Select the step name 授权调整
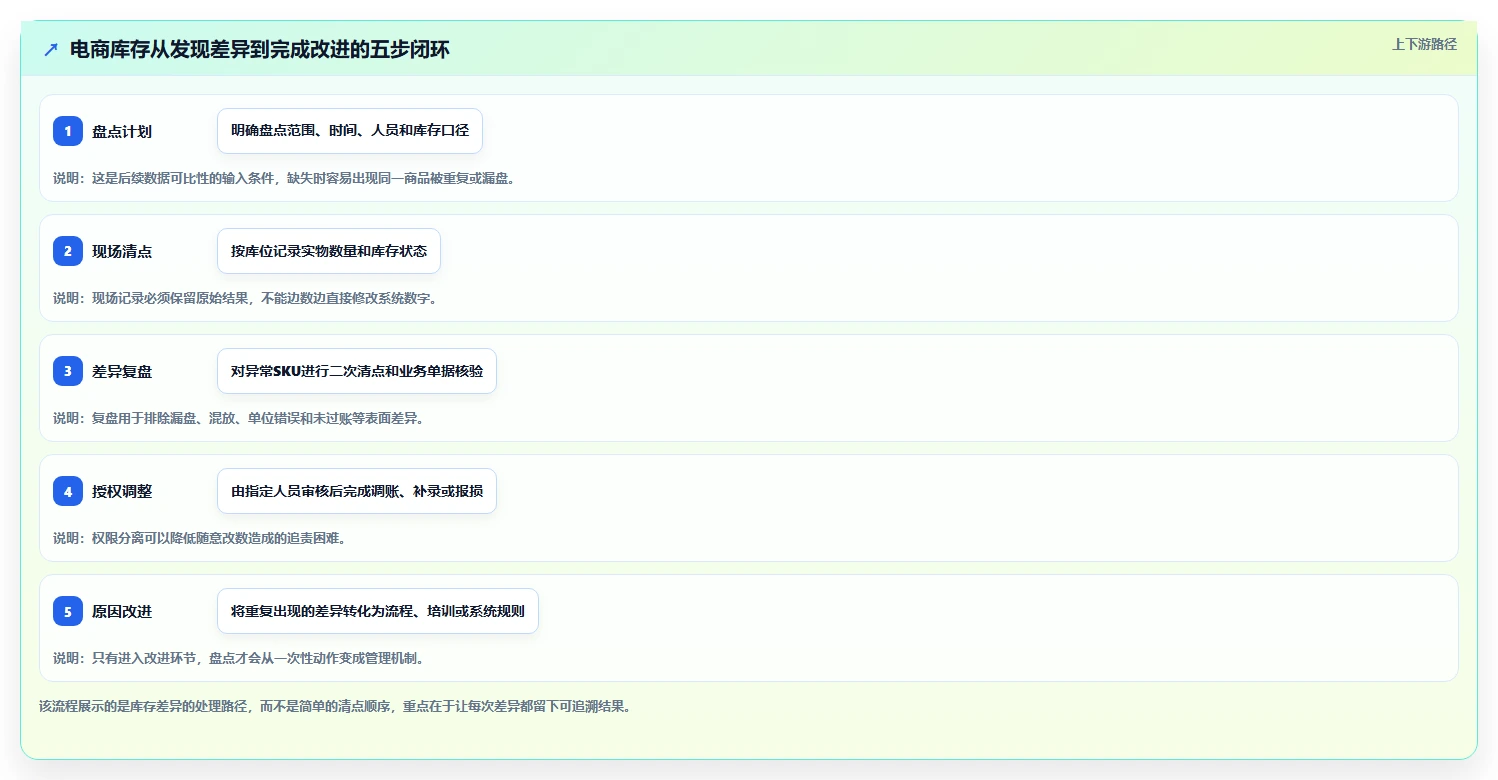Viewport: 1498px width, 780px height. [122, 491]
